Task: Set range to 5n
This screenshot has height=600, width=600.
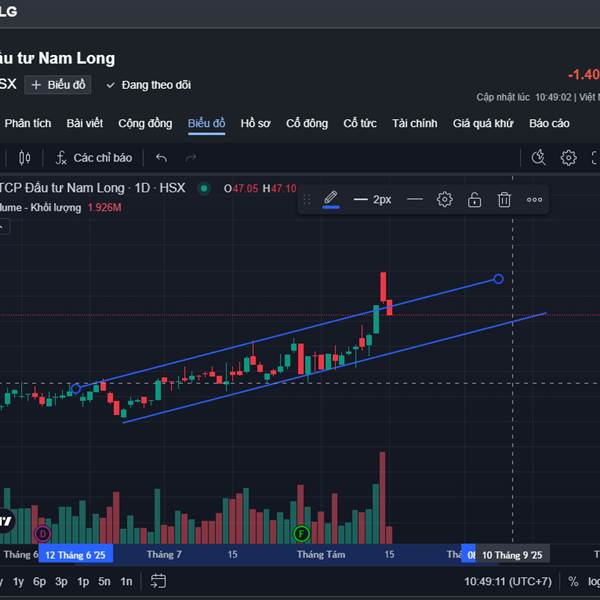Action: coord(104,582)
